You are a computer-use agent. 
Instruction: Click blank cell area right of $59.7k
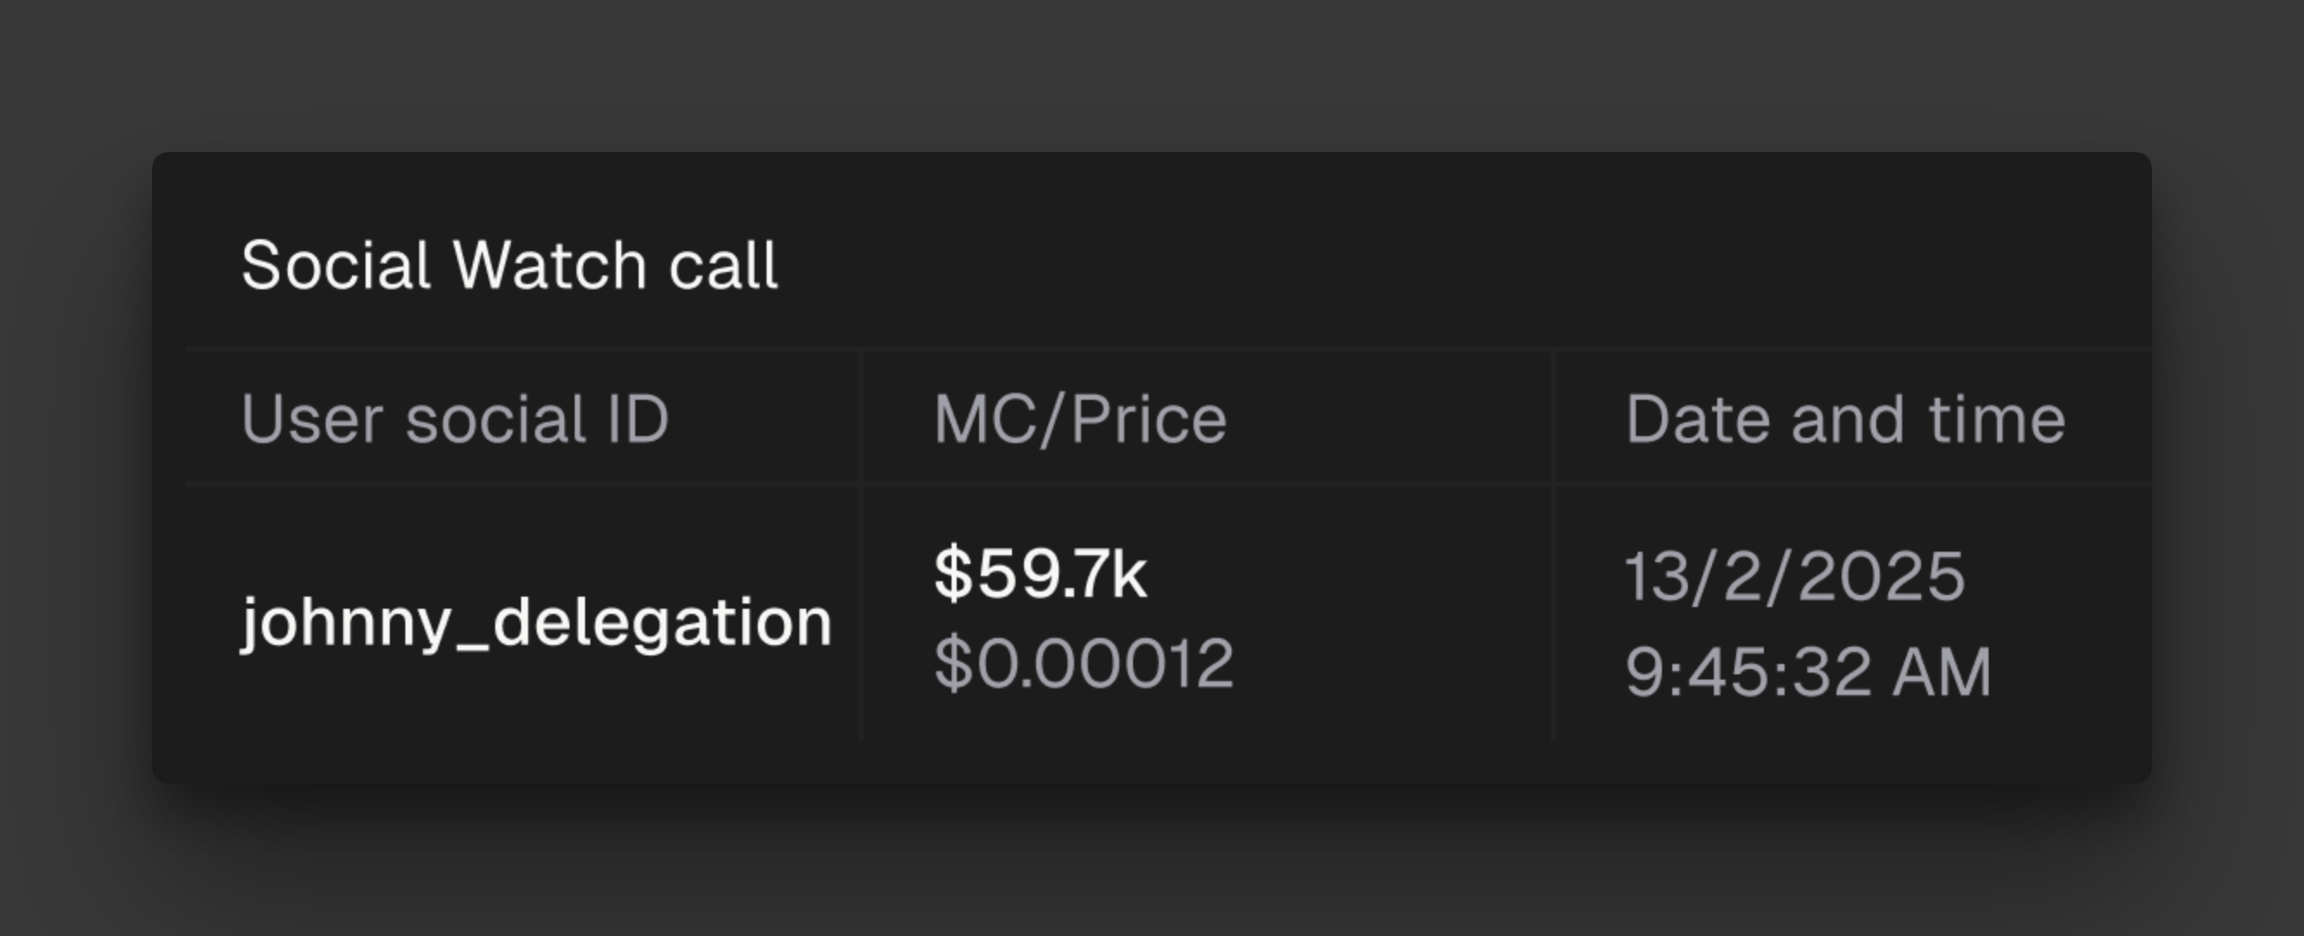click(1350, 574)
